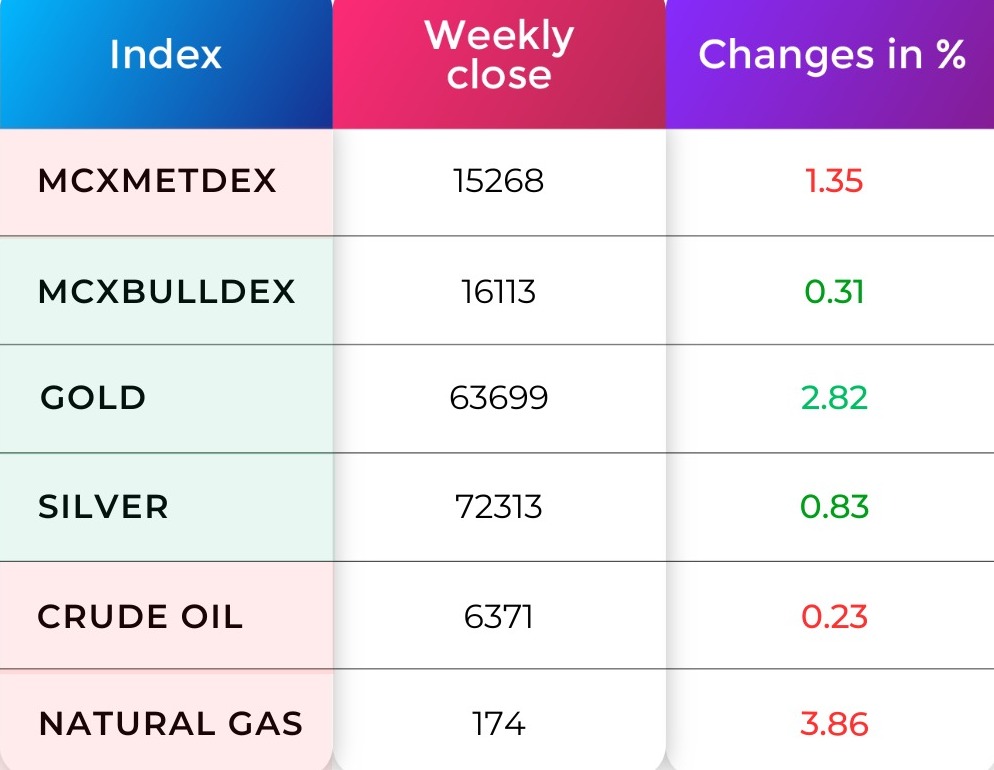The image size is (994, 770).
Task: Select Silver's weekly close 72313
Action: click(499, 507)
